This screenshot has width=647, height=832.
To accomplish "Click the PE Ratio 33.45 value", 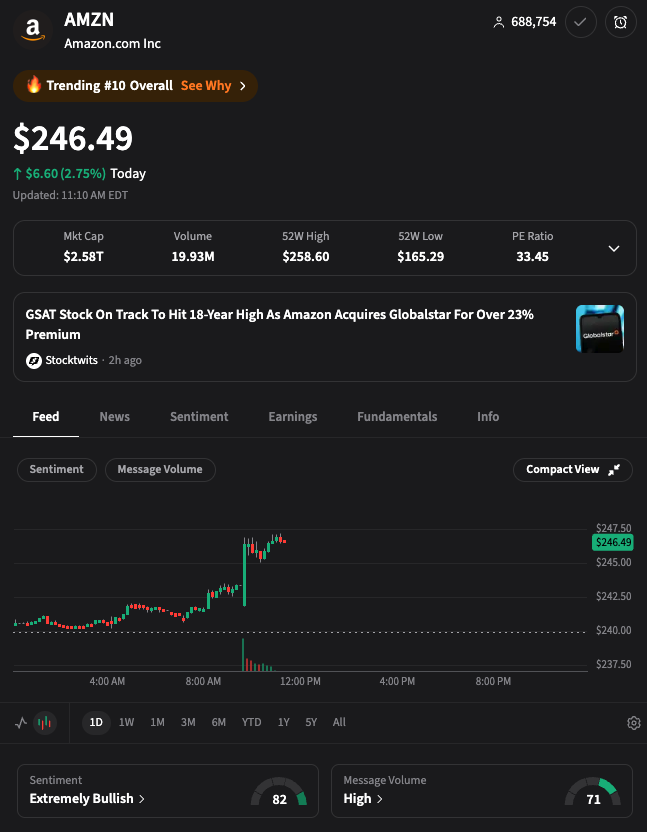I will 532,257.
